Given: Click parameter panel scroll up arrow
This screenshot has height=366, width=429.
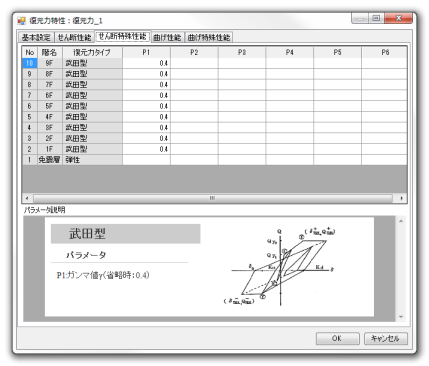Looking at the screenshot, I should pos(401,221).
